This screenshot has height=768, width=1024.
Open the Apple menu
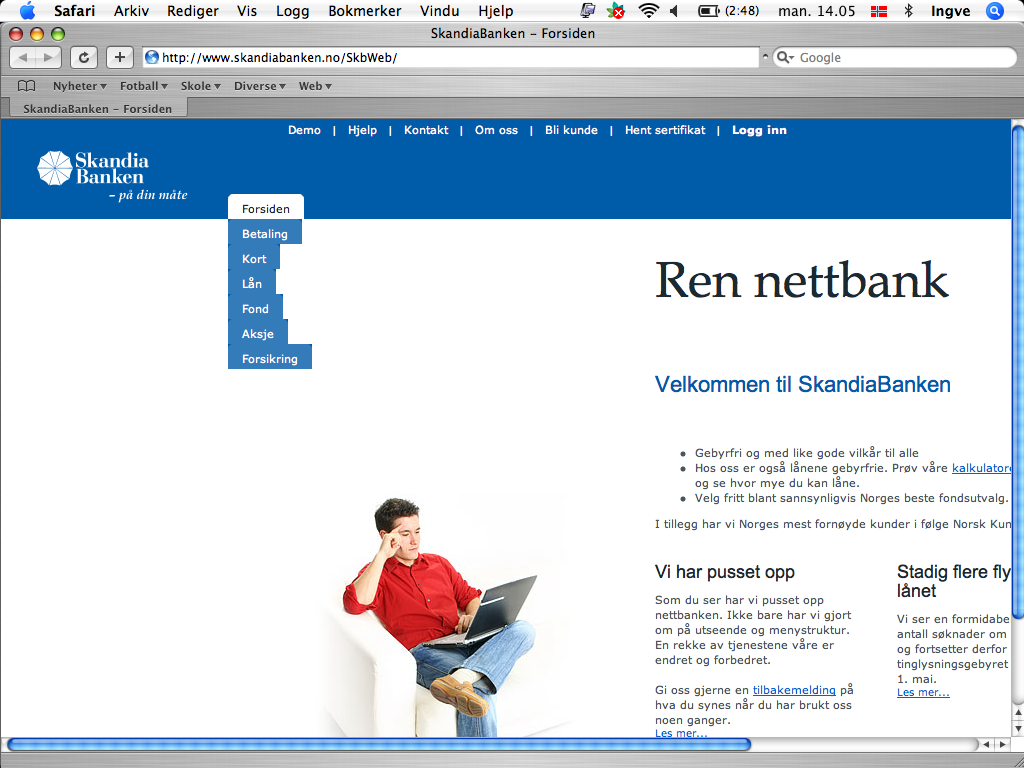pos(27,10)
